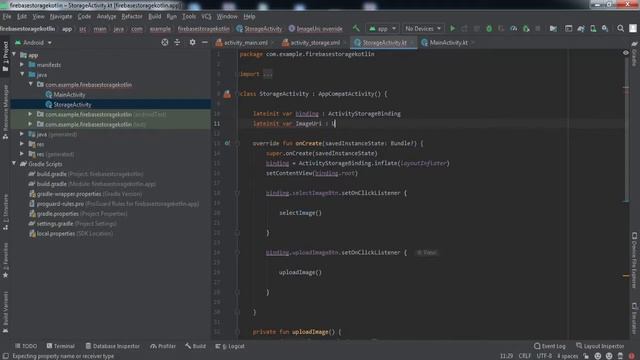This screenshot has height=360, width=640.
Task: Click the UTF-8 encoding selector
Action: pos(544,356)
